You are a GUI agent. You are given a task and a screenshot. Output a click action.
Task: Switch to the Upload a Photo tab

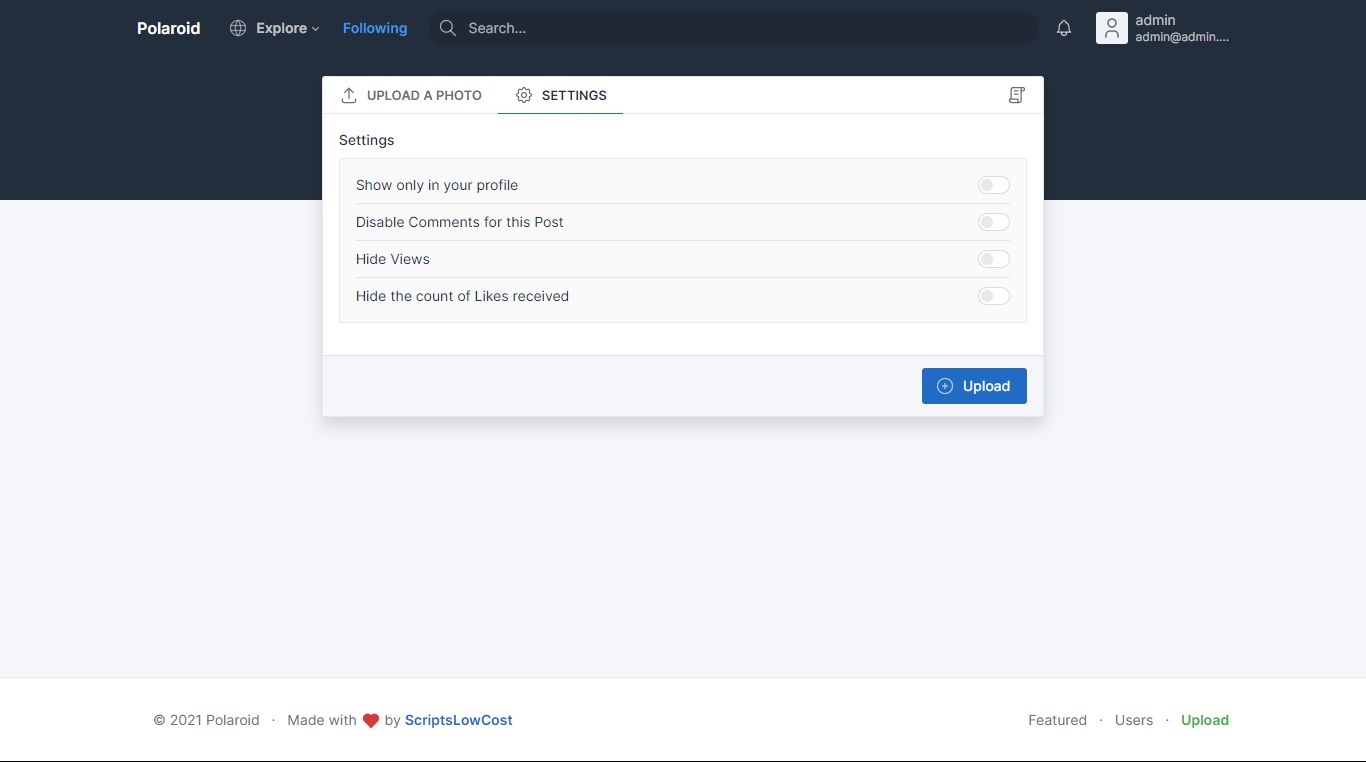click(x=412, y=95)
